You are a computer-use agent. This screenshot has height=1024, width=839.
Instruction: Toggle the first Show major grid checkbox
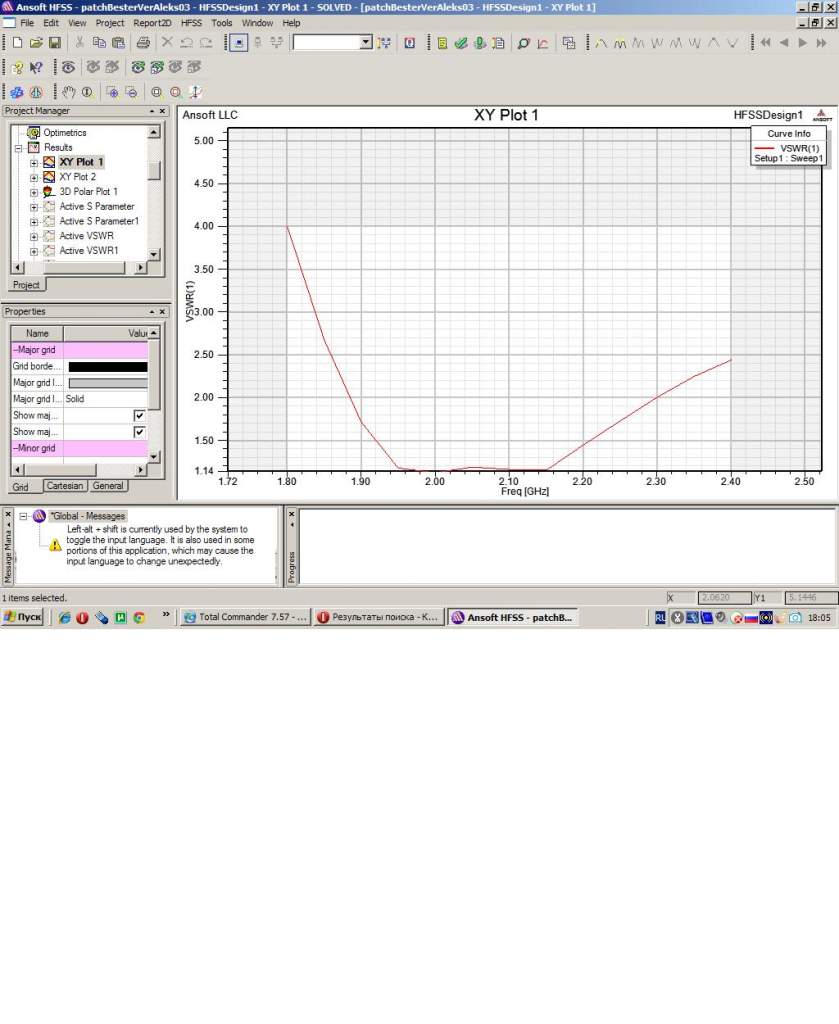pyautogui.click(x=139, y=415)
